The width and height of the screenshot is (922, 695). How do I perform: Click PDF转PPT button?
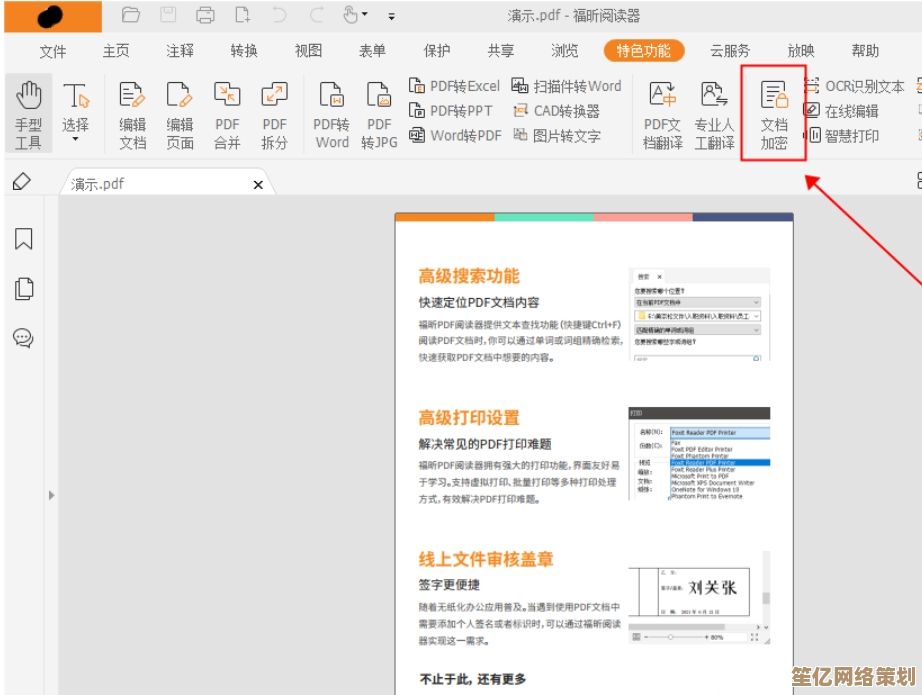(450, 111)
